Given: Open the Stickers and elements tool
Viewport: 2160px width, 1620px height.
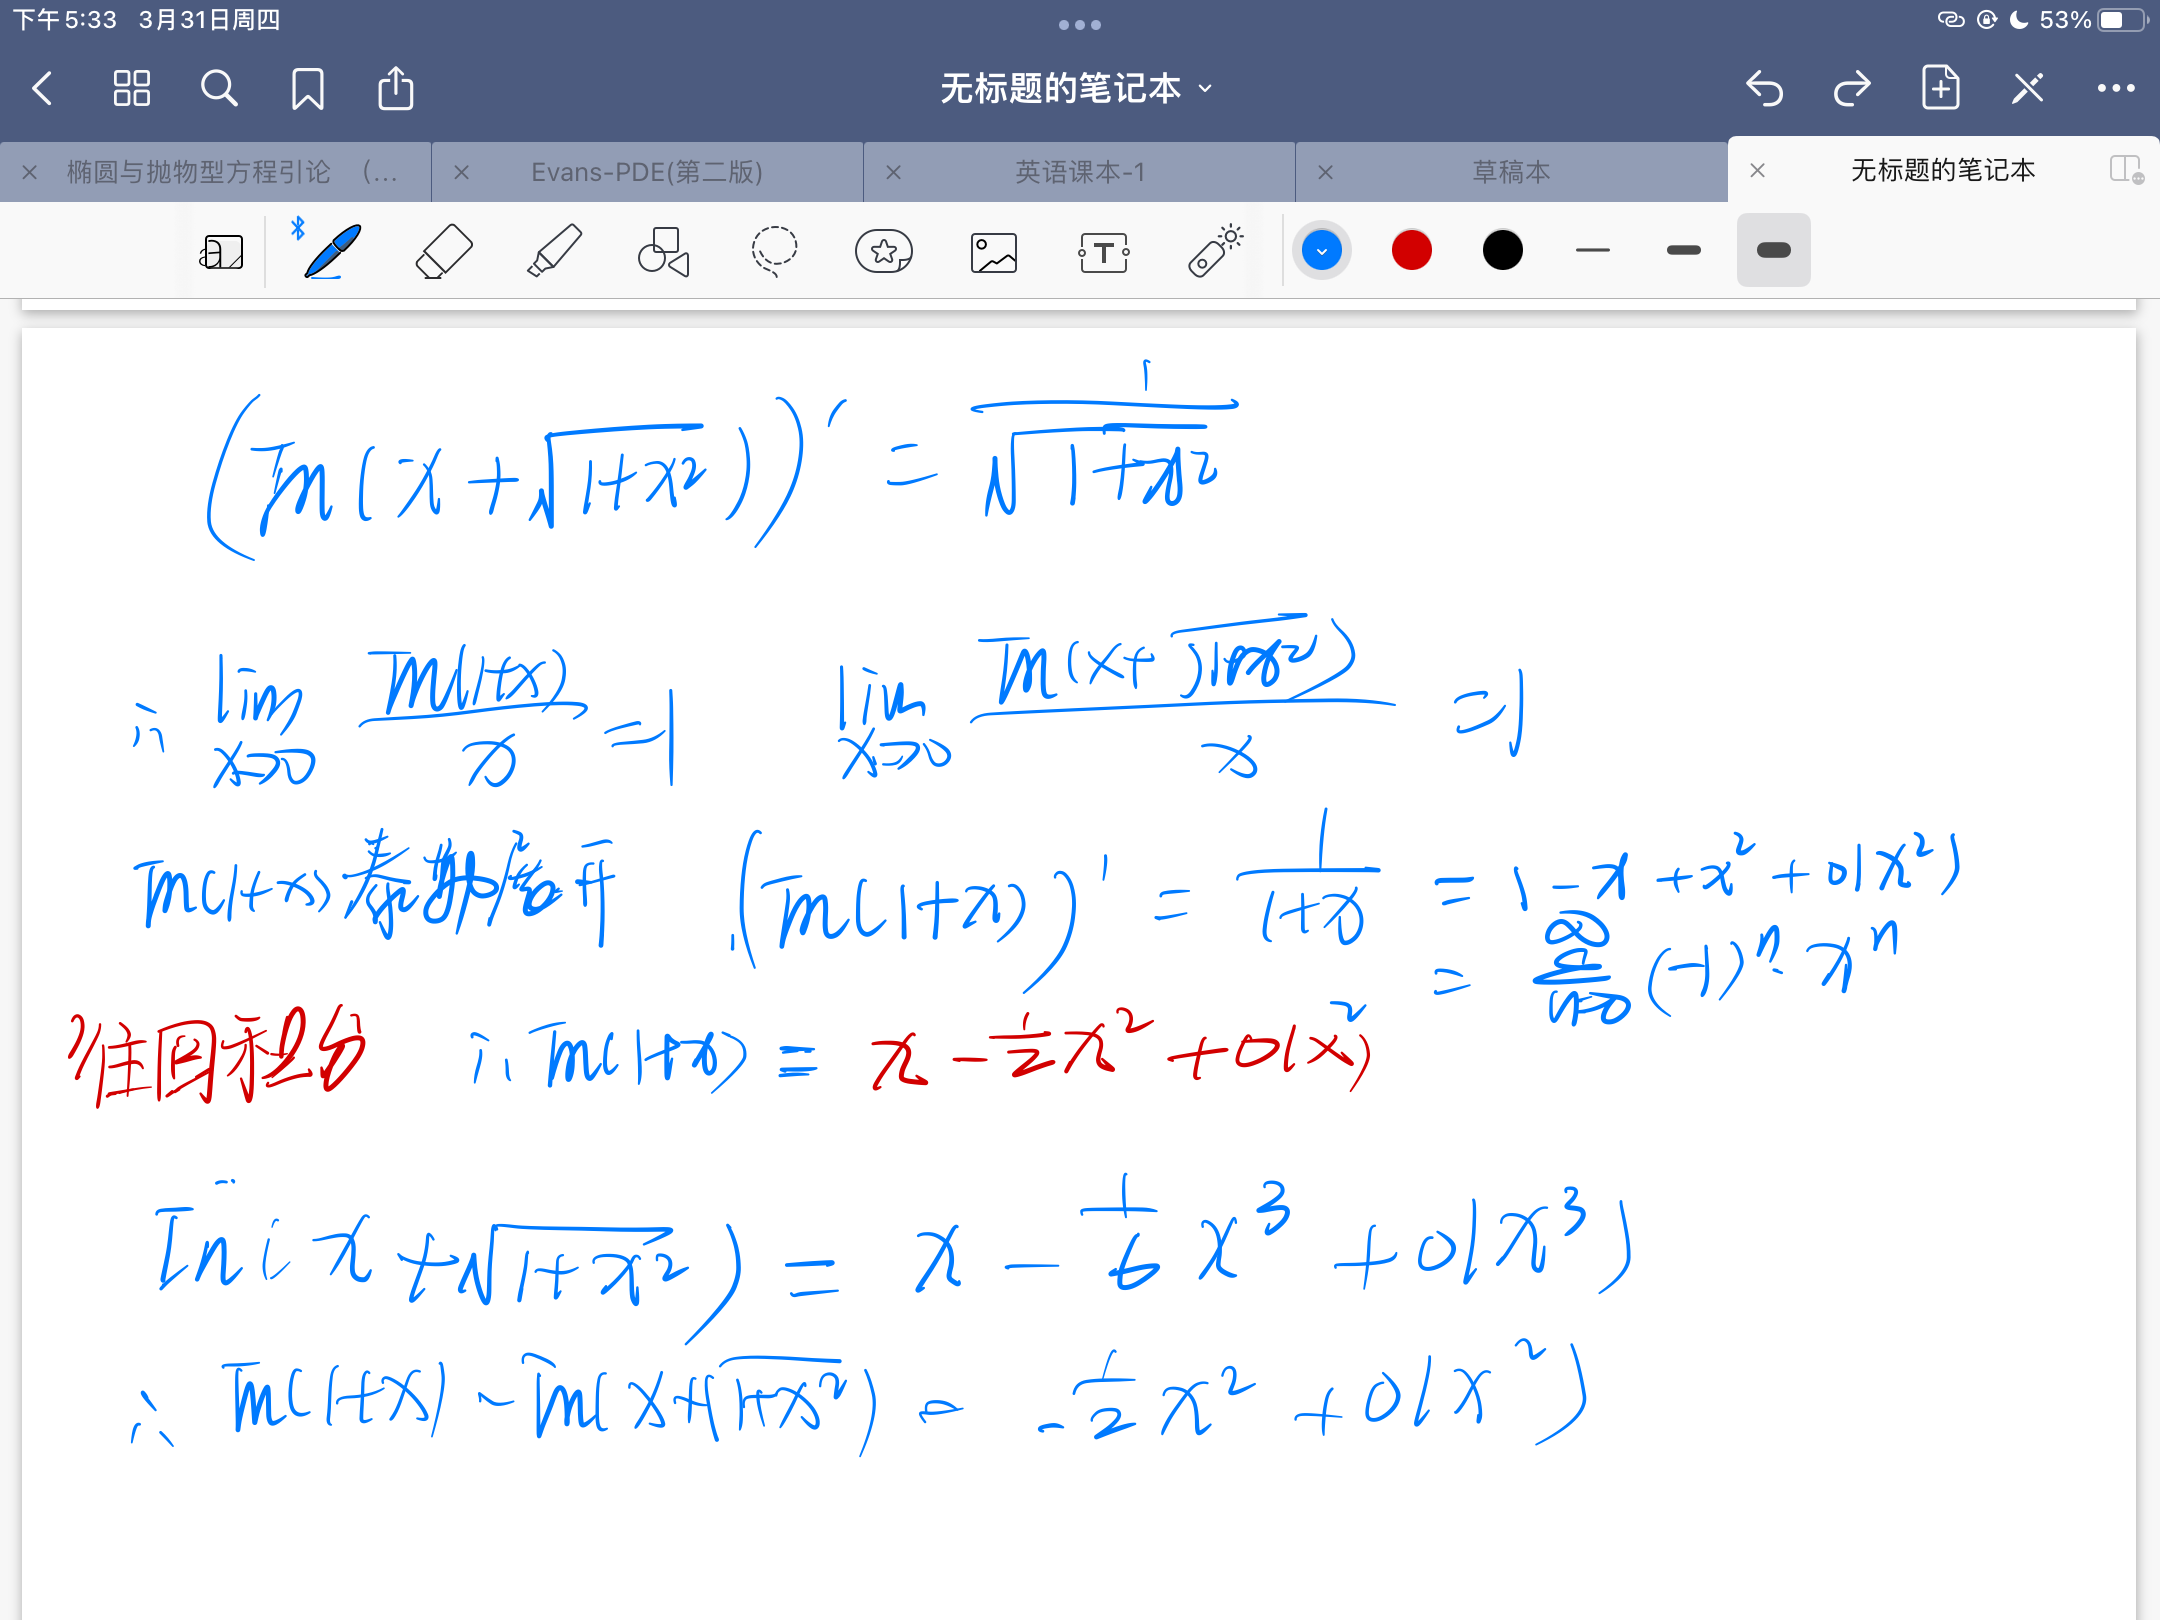Looking at the screenshot, I should (884, 251).
